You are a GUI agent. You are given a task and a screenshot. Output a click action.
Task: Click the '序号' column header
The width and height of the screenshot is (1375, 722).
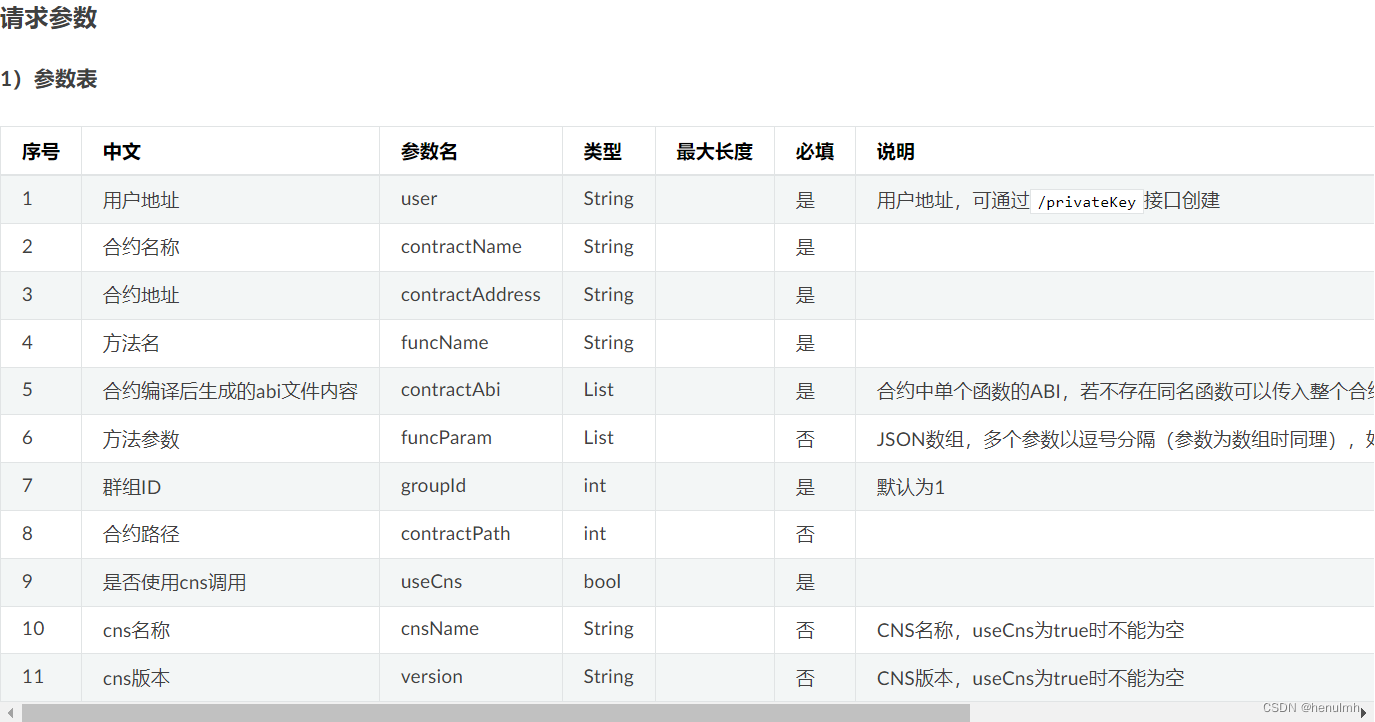[41, 151]
